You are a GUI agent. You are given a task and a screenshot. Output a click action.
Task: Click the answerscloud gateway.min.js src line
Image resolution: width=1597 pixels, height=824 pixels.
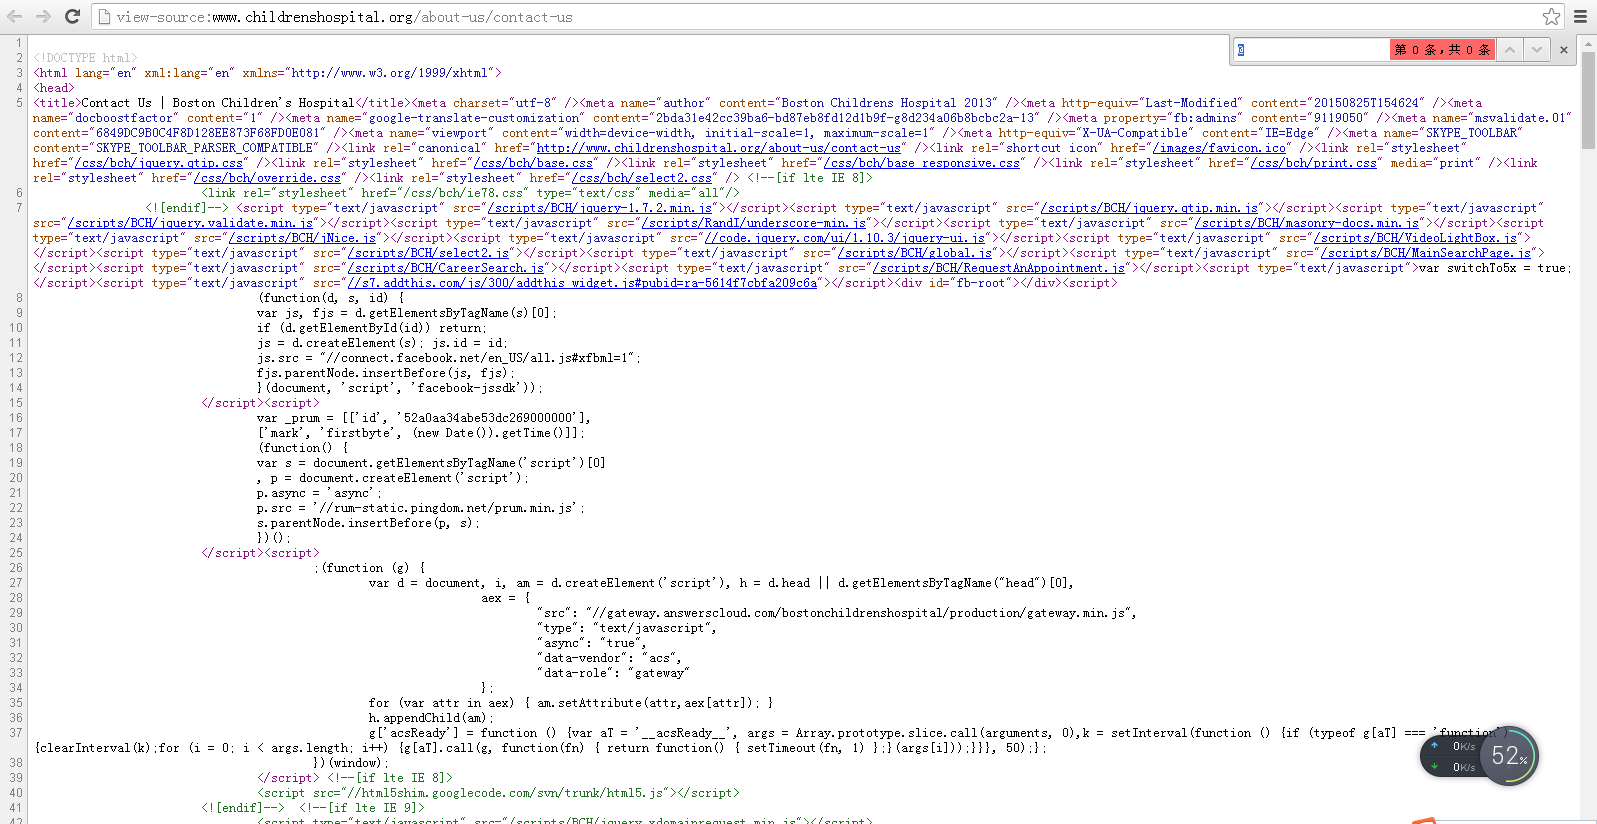point(837,613)
